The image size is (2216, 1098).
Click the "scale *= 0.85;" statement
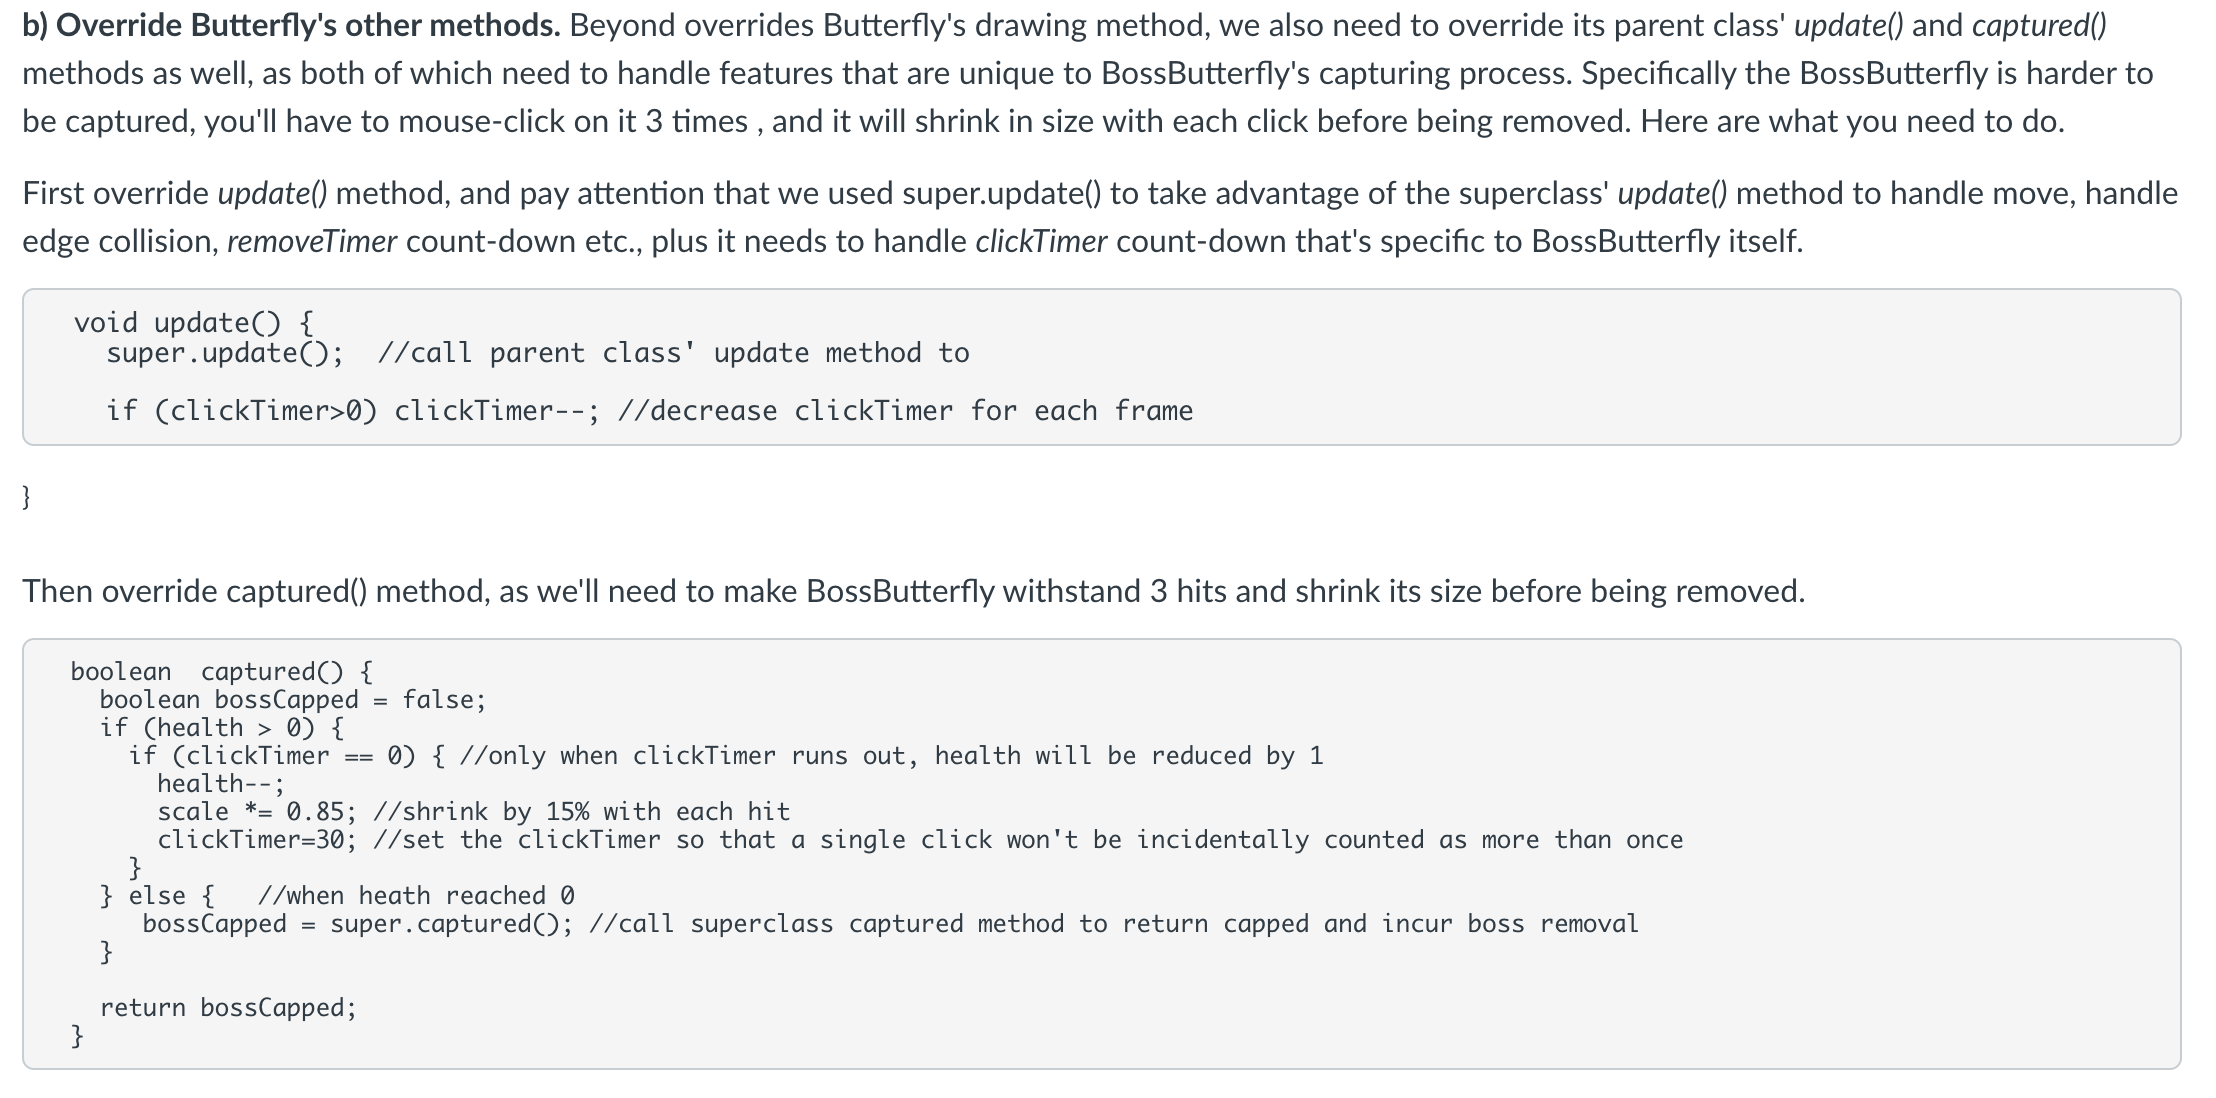coord(257,811)
